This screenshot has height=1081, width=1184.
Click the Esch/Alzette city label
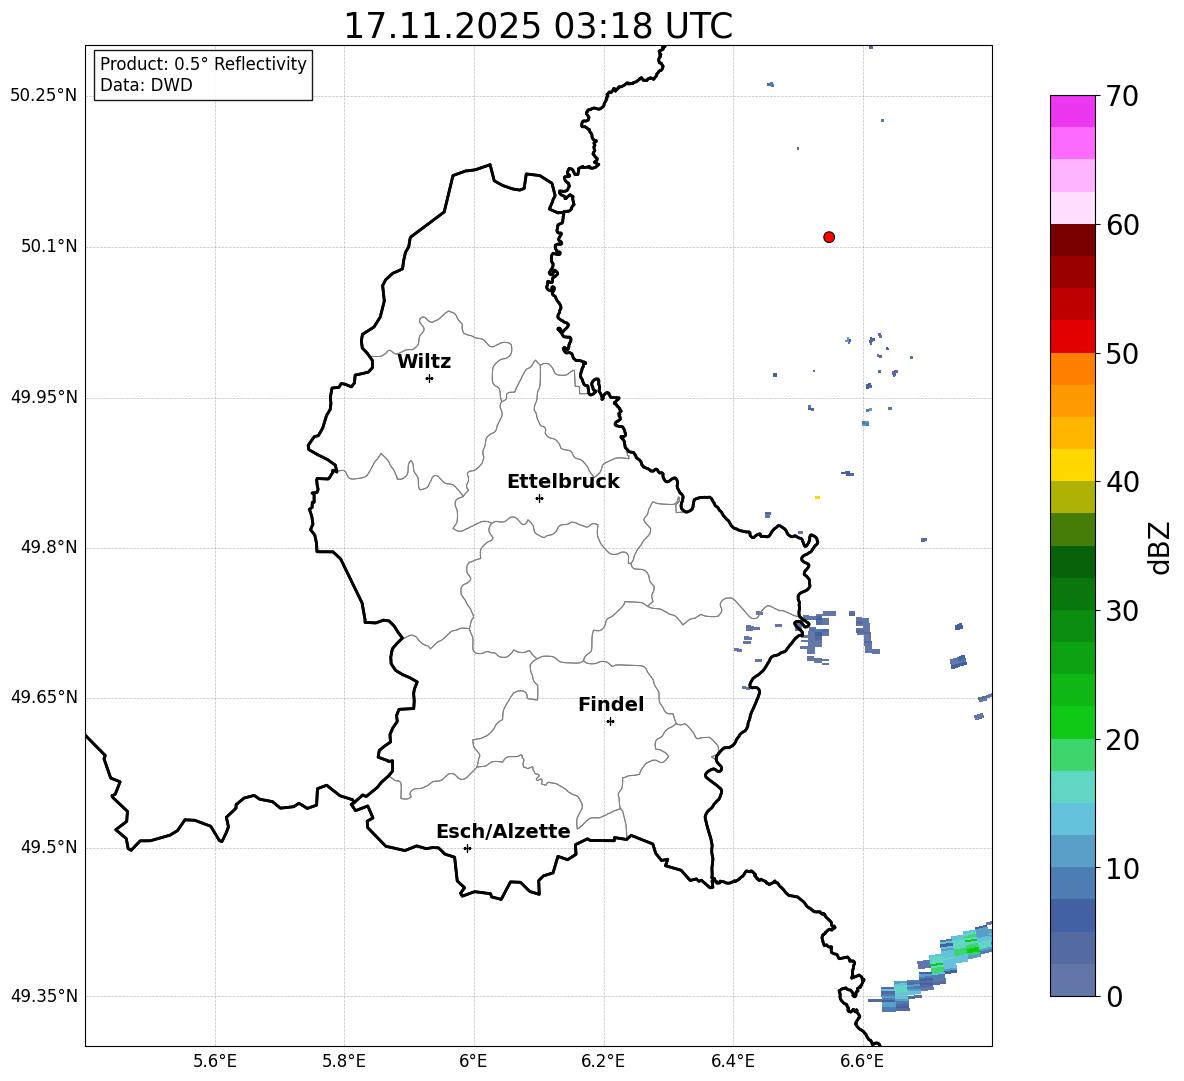503,831
